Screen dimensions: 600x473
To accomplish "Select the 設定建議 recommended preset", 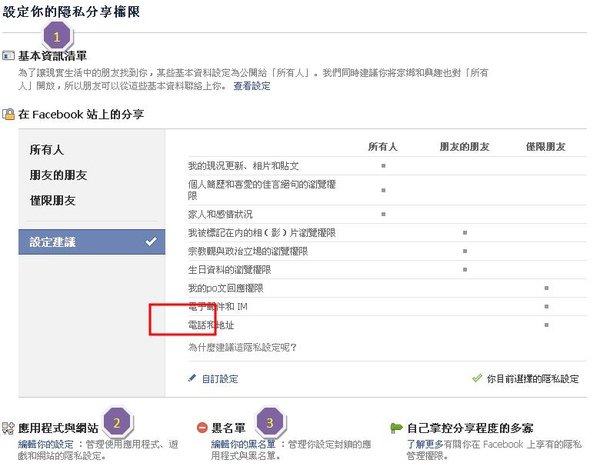I will (x=92, y=242).
